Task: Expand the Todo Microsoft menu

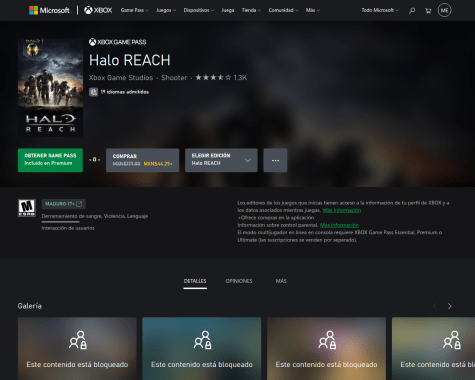Action: (380, 10)
